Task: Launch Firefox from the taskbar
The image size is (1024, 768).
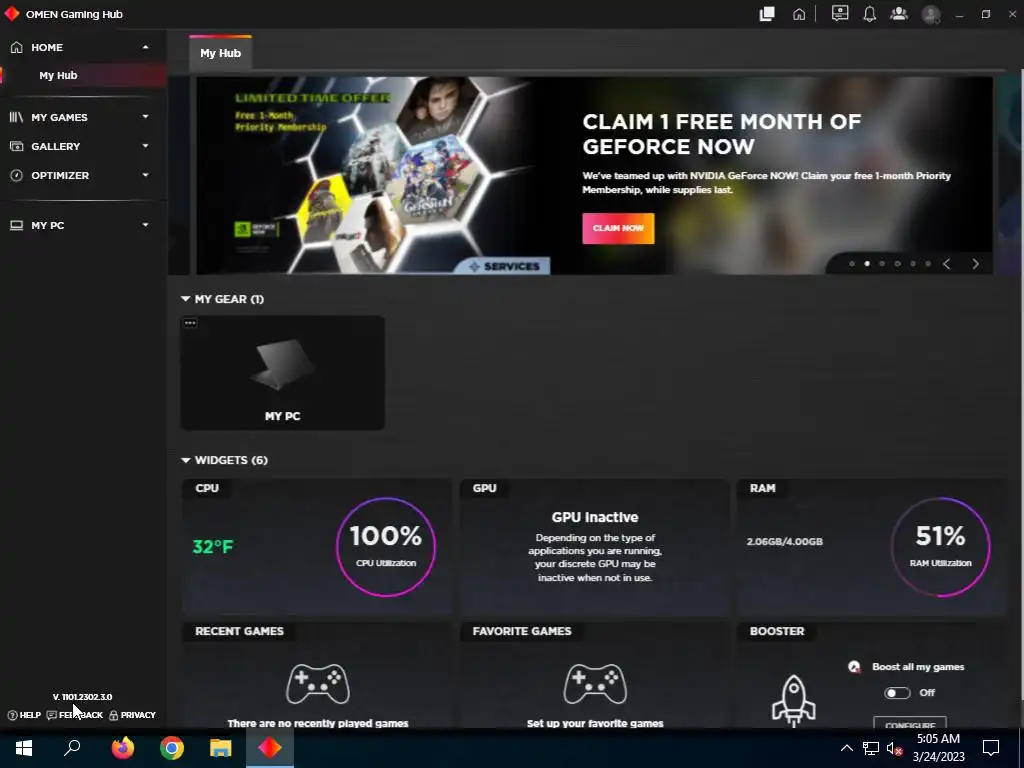Action: pos(122,748)
